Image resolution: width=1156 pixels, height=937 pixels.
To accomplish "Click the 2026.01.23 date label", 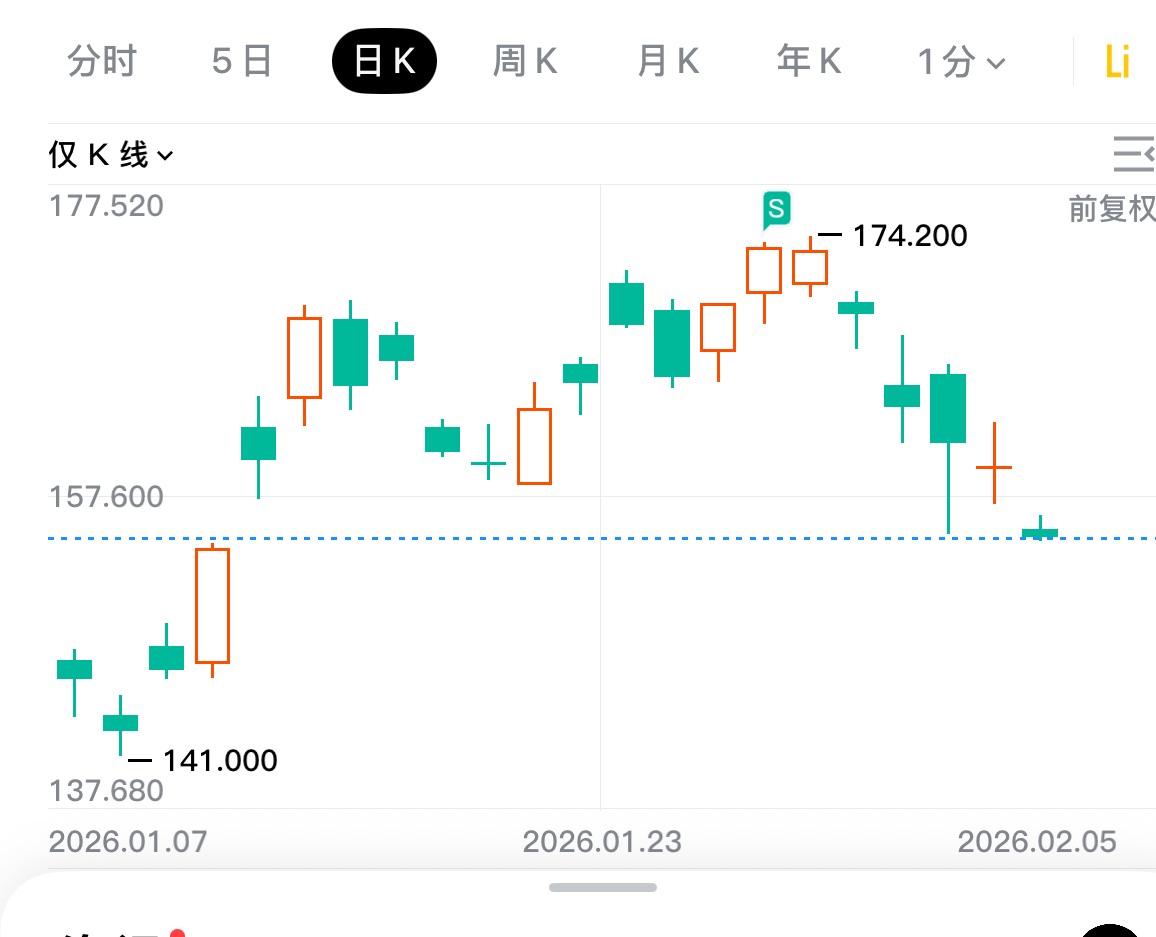I will (602, 842).
